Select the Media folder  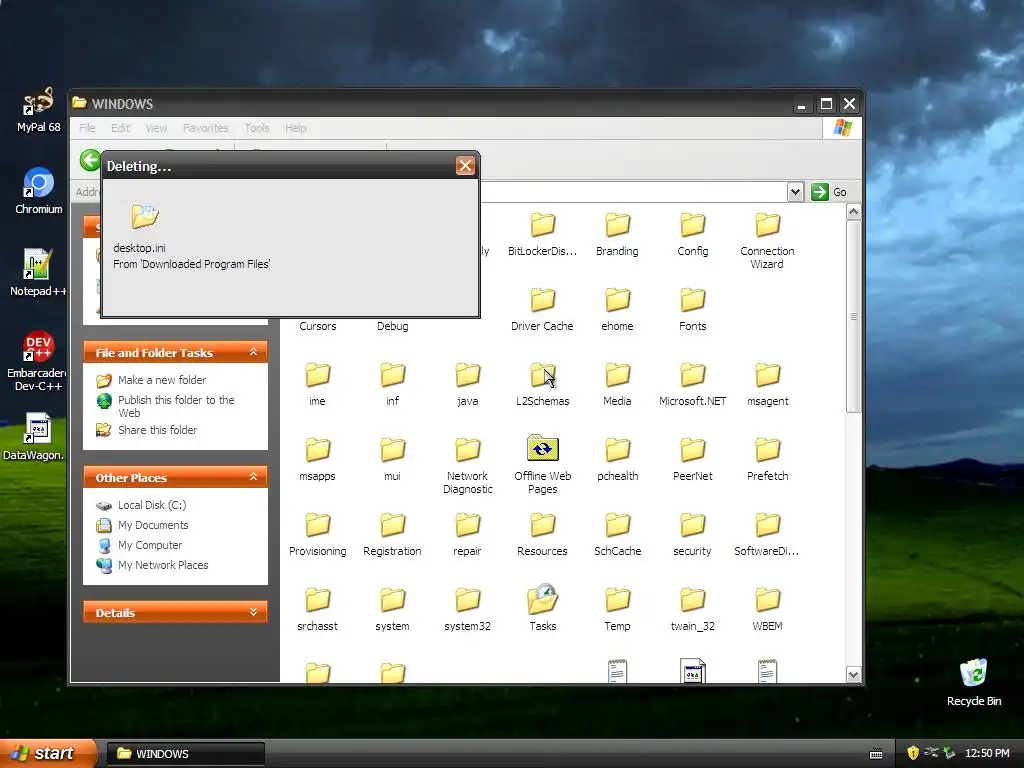[617, 383]
